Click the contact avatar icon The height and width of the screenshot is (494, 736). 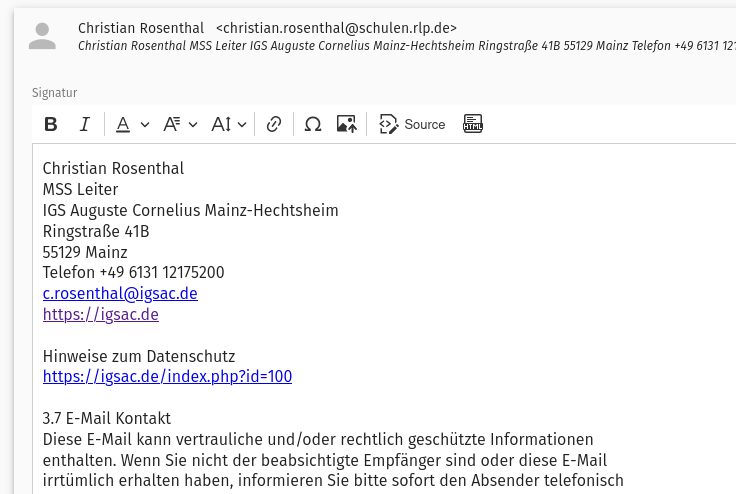click(42, 36)
